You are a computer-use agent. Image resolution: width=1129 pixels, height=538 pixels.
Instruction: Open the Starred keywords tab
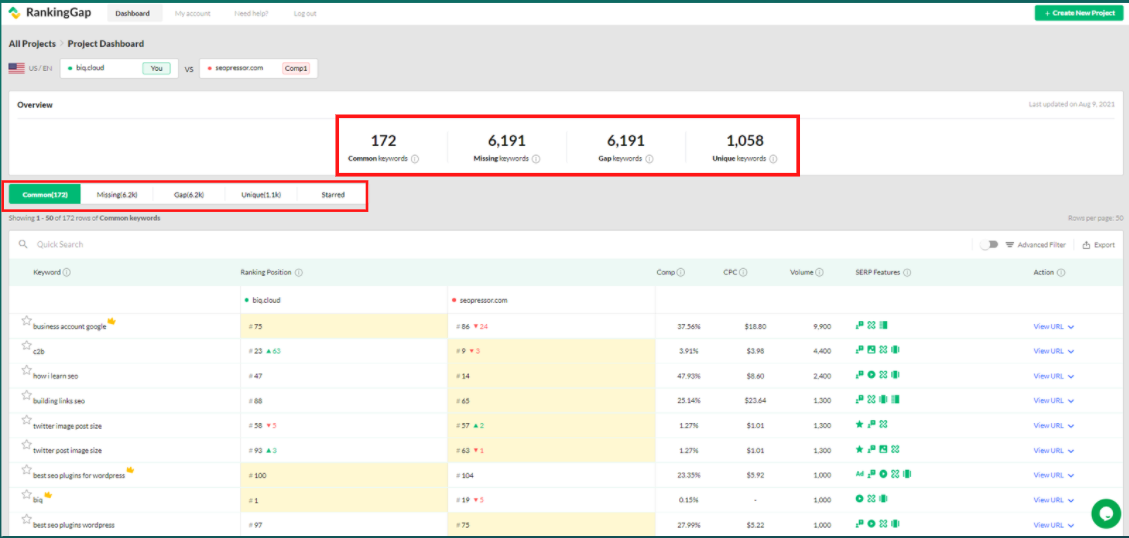333,194
